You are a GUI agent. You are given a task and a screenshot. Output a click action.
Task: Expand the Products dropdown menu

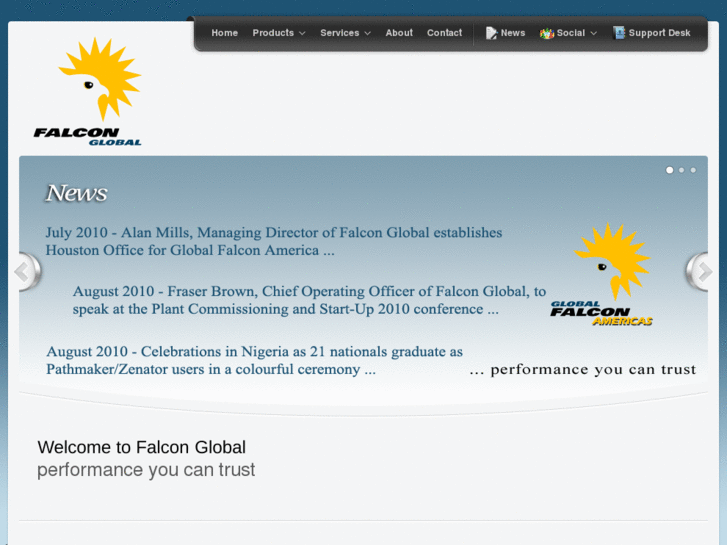point(278,33)
